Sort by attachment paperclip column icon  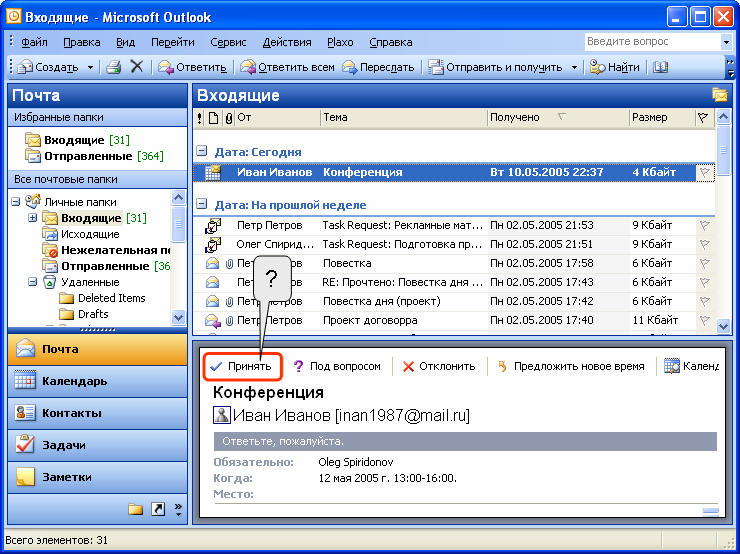pyautogui.click(x=228, y=118)
